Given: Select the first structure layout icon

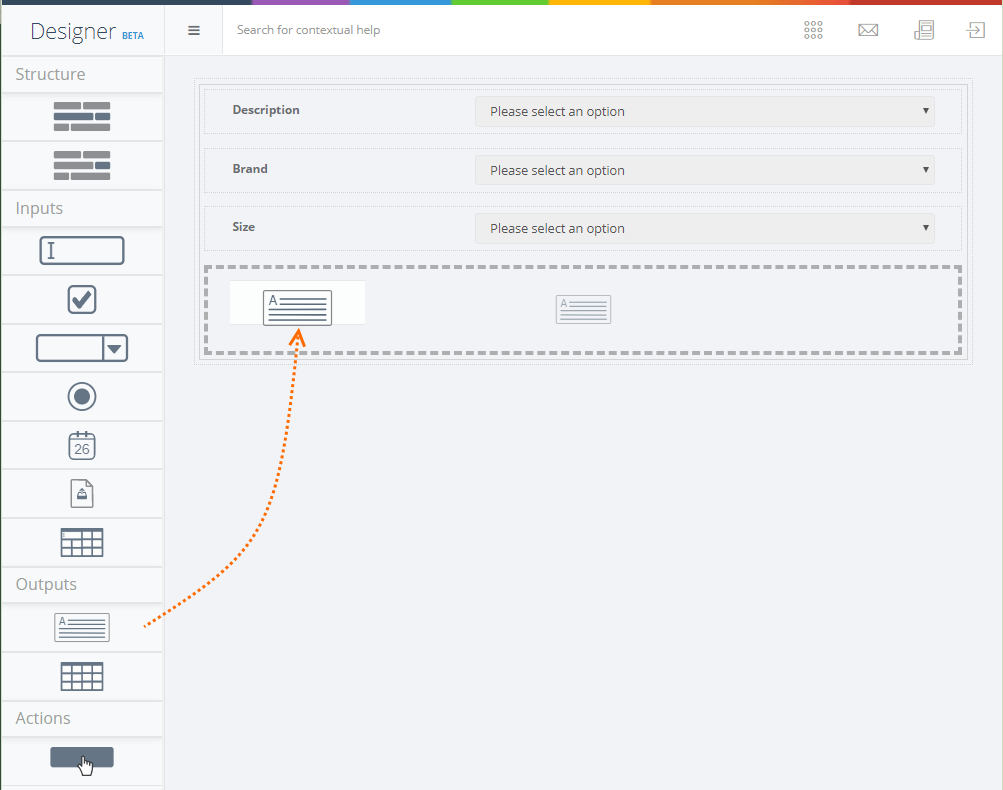Looking at the screenshot, I should coord(82,117).
